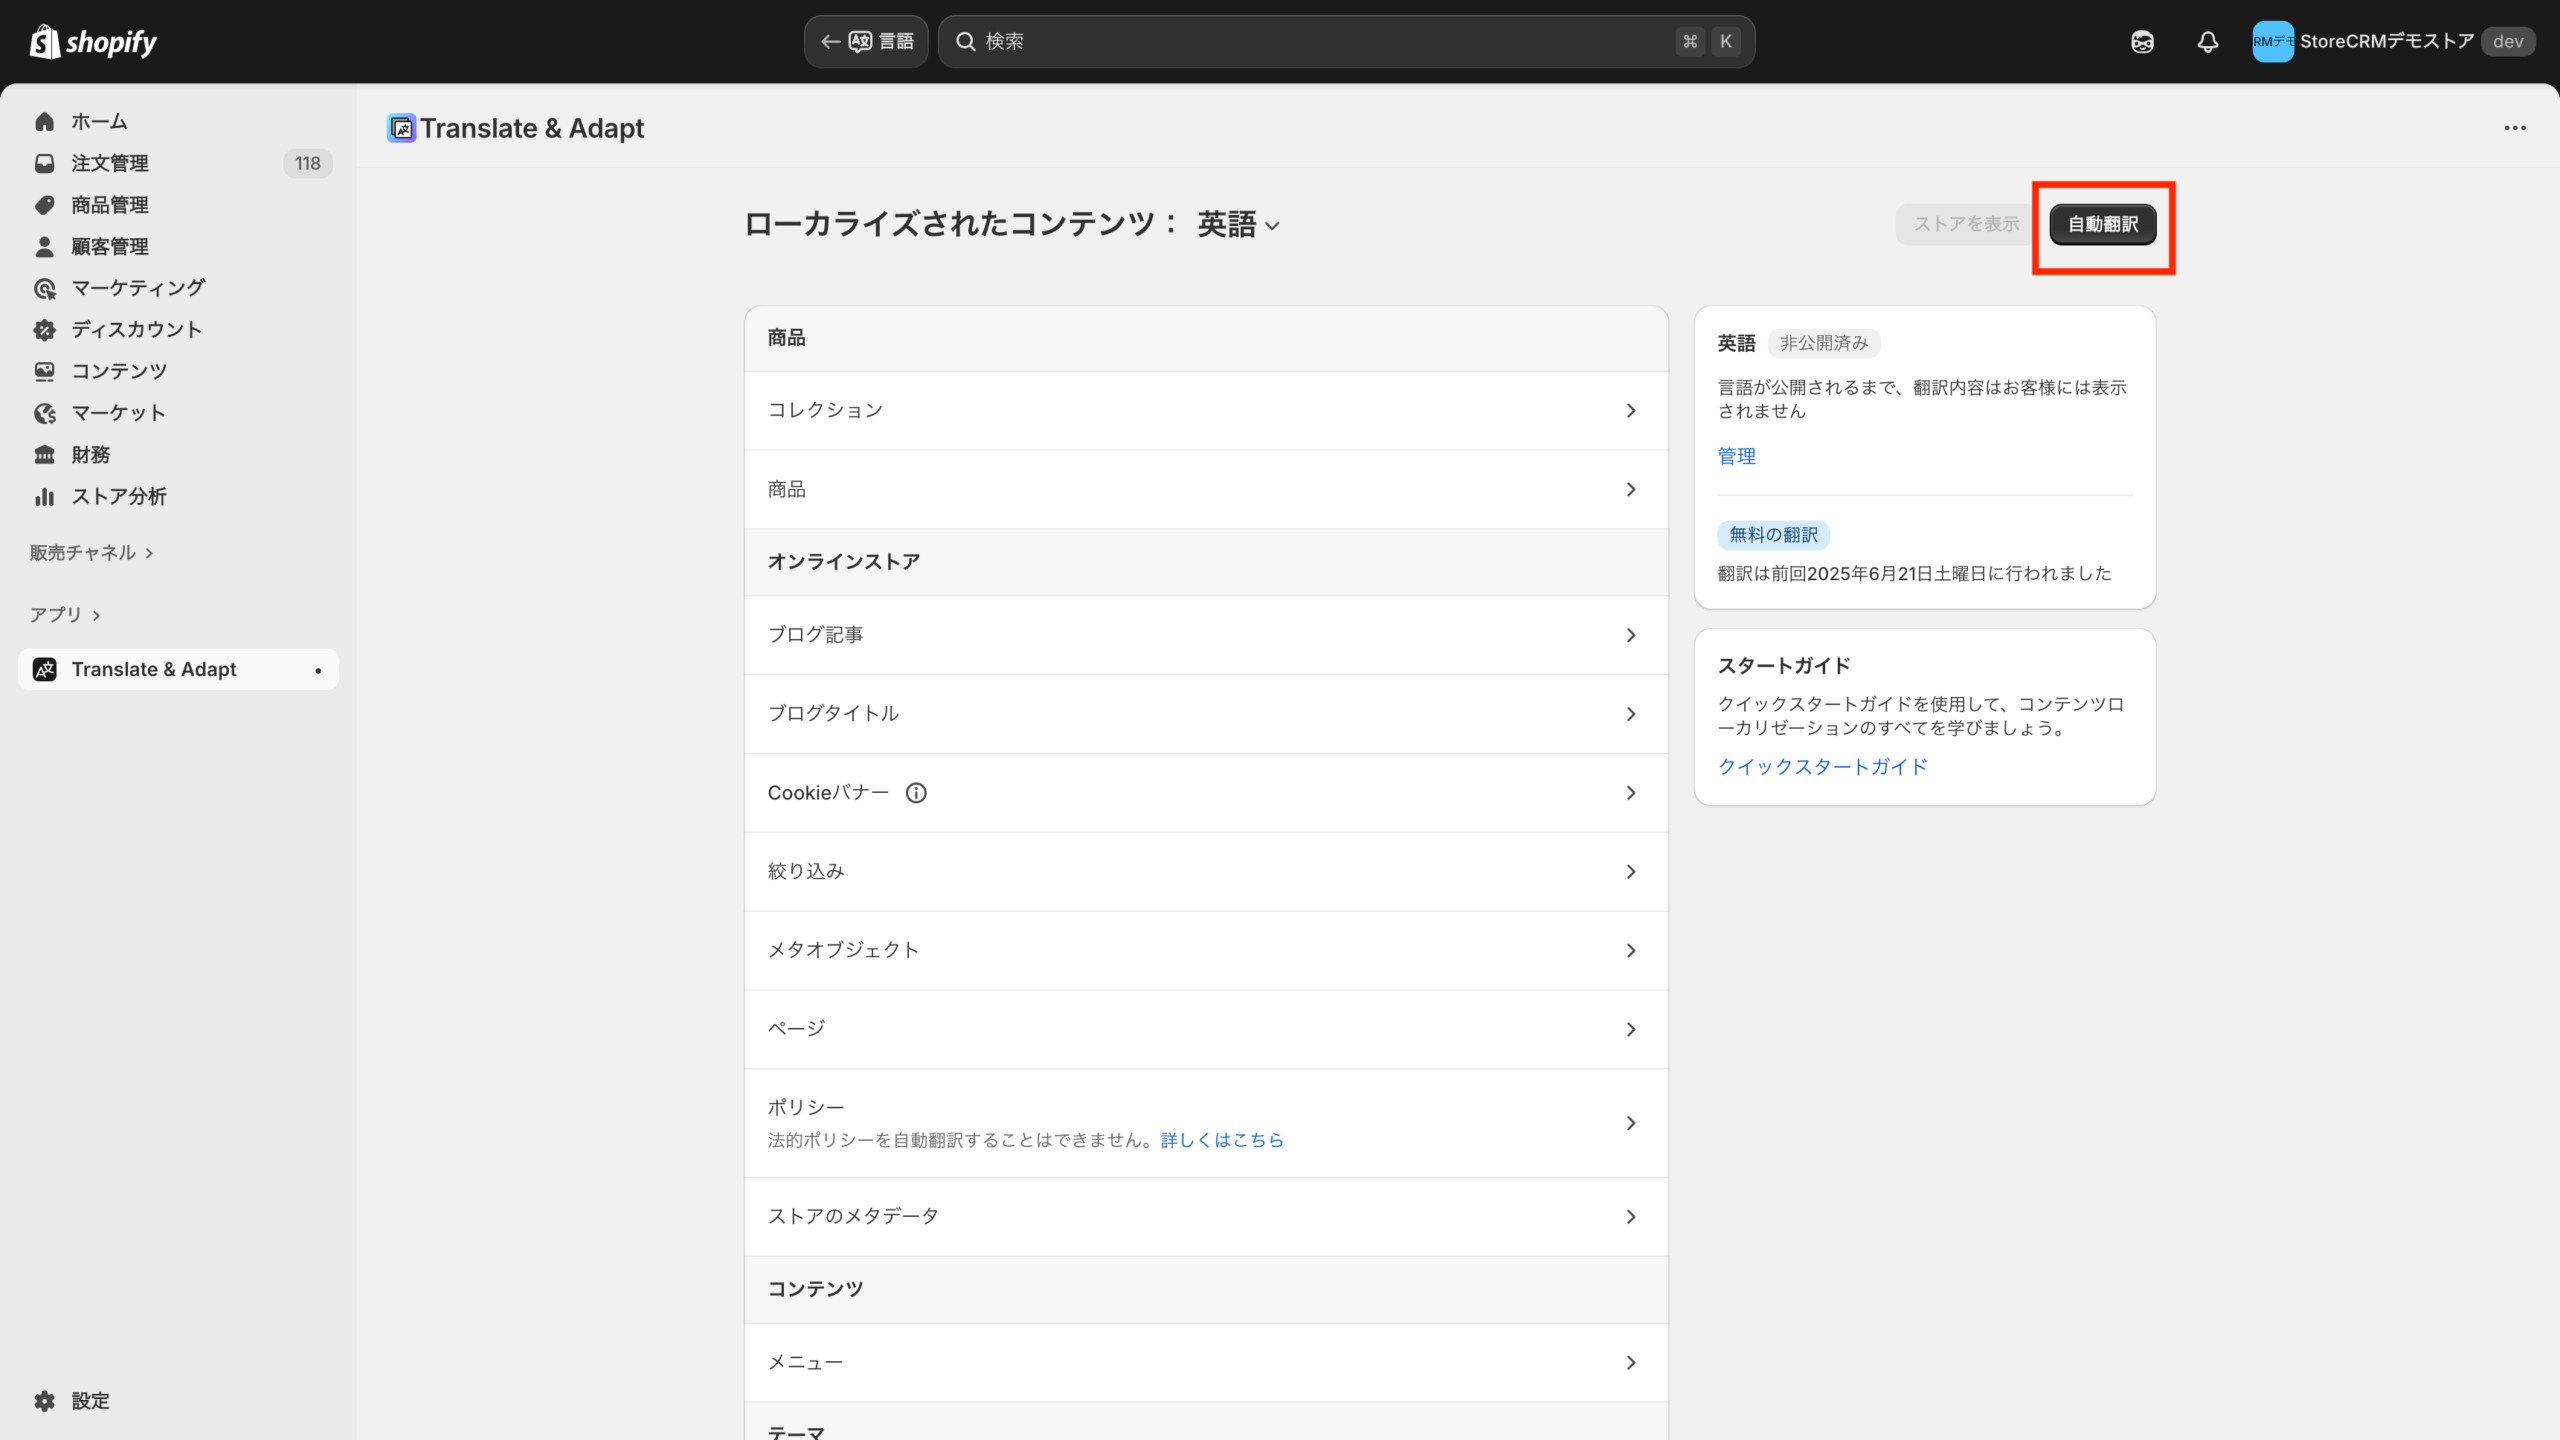Select Translate & Adapt in sidebar
The height and width of the screenshot is (1440, 2560).
pos(154,669)
